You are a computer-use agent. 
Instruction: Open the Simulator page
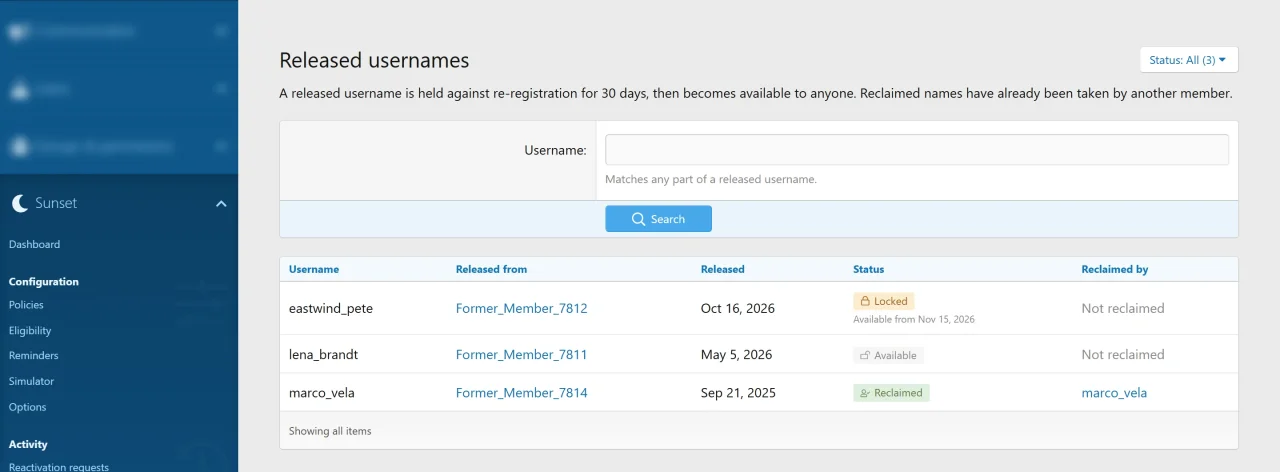pos(31,382)
